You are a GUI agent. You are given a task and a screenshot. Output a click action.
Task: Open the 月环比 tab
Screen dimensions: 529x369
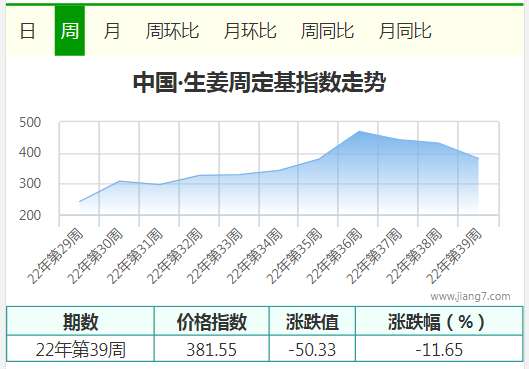tap(250, 31)
